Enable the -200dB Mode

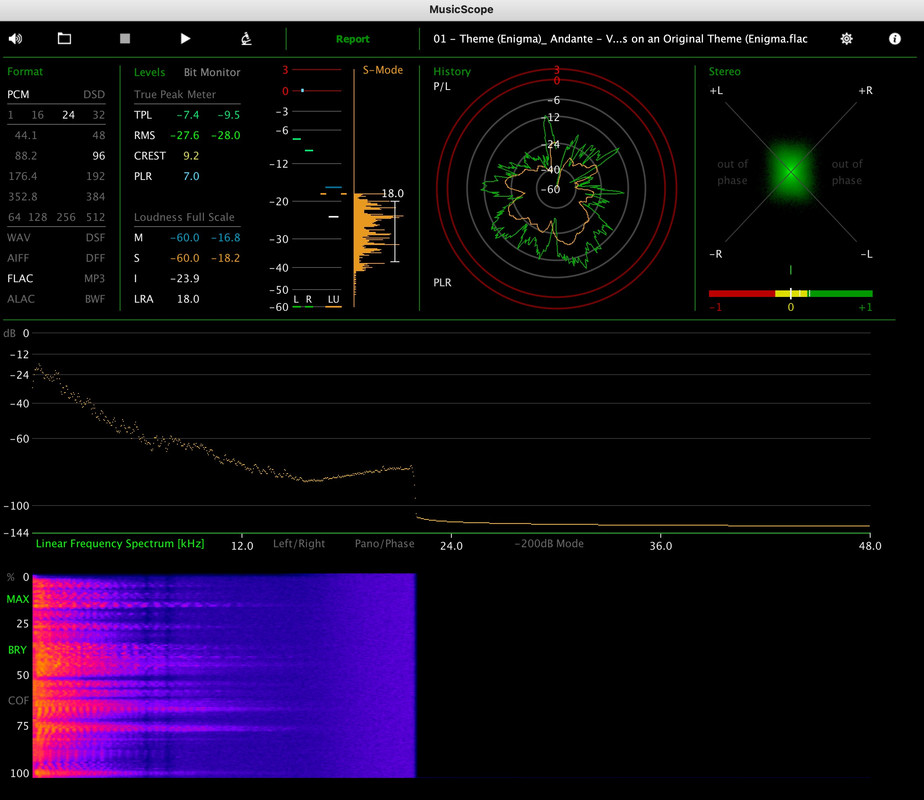click(549, 543)
